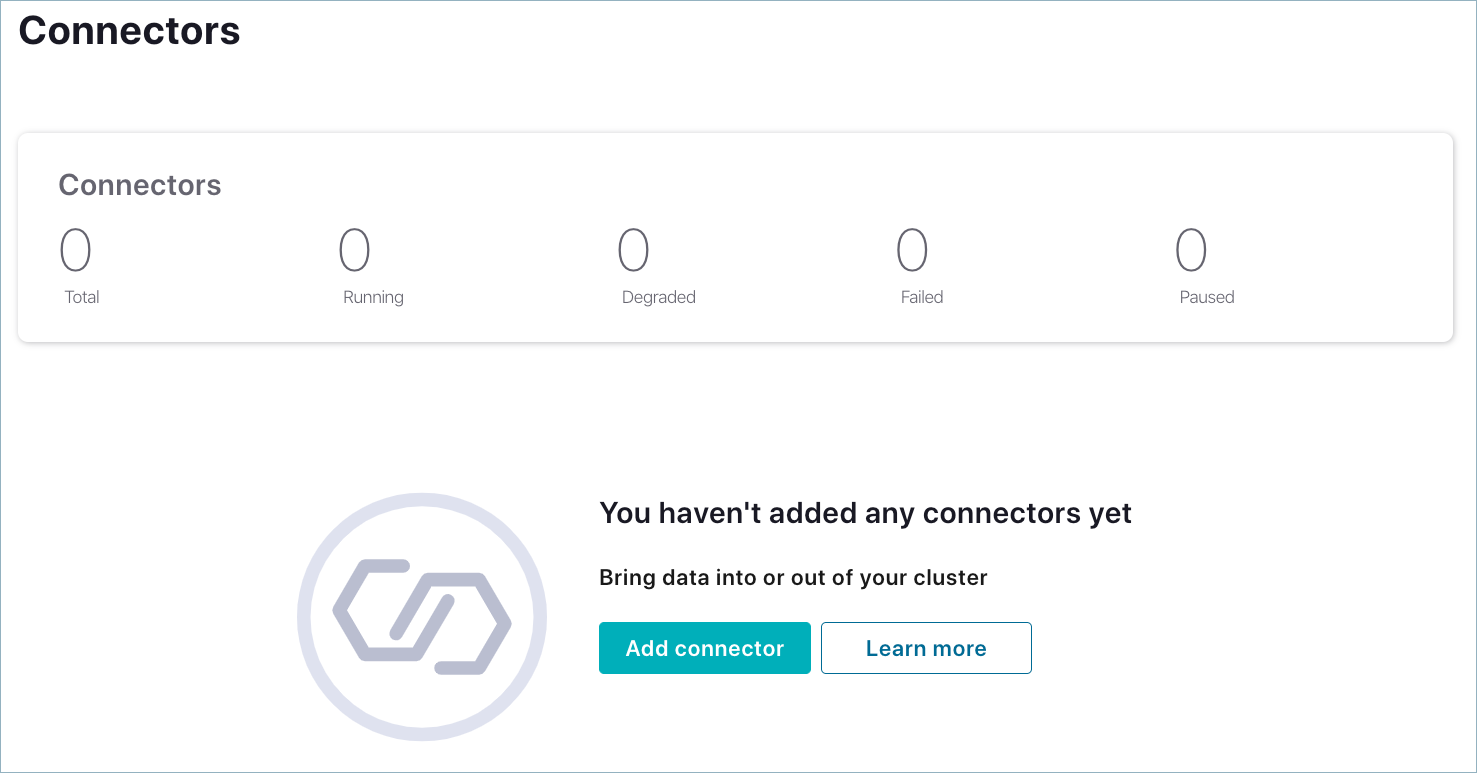Click the Paused status label
The image size is (1477, 773).
pyautogui.click(x=1207, y=297)
